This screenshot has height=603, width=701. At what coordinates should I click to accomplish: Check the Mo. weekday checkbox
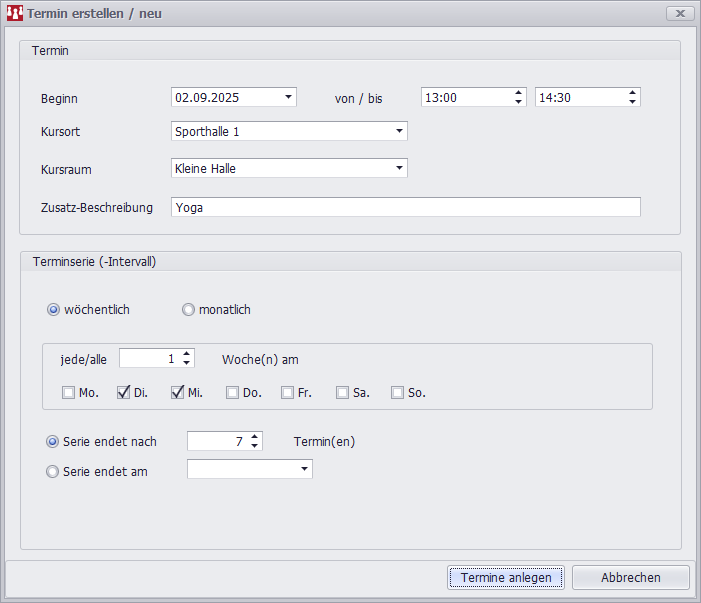coord(69,393)
